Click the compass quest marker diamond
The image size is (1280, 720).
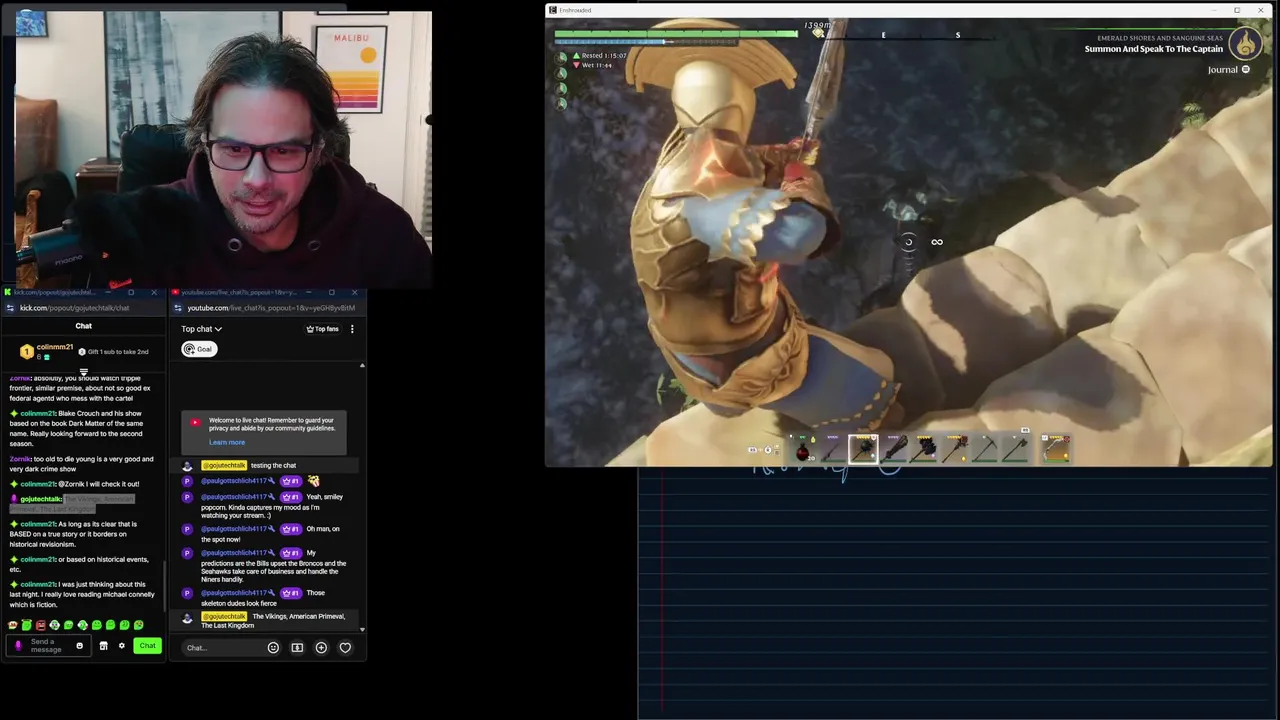818,33
